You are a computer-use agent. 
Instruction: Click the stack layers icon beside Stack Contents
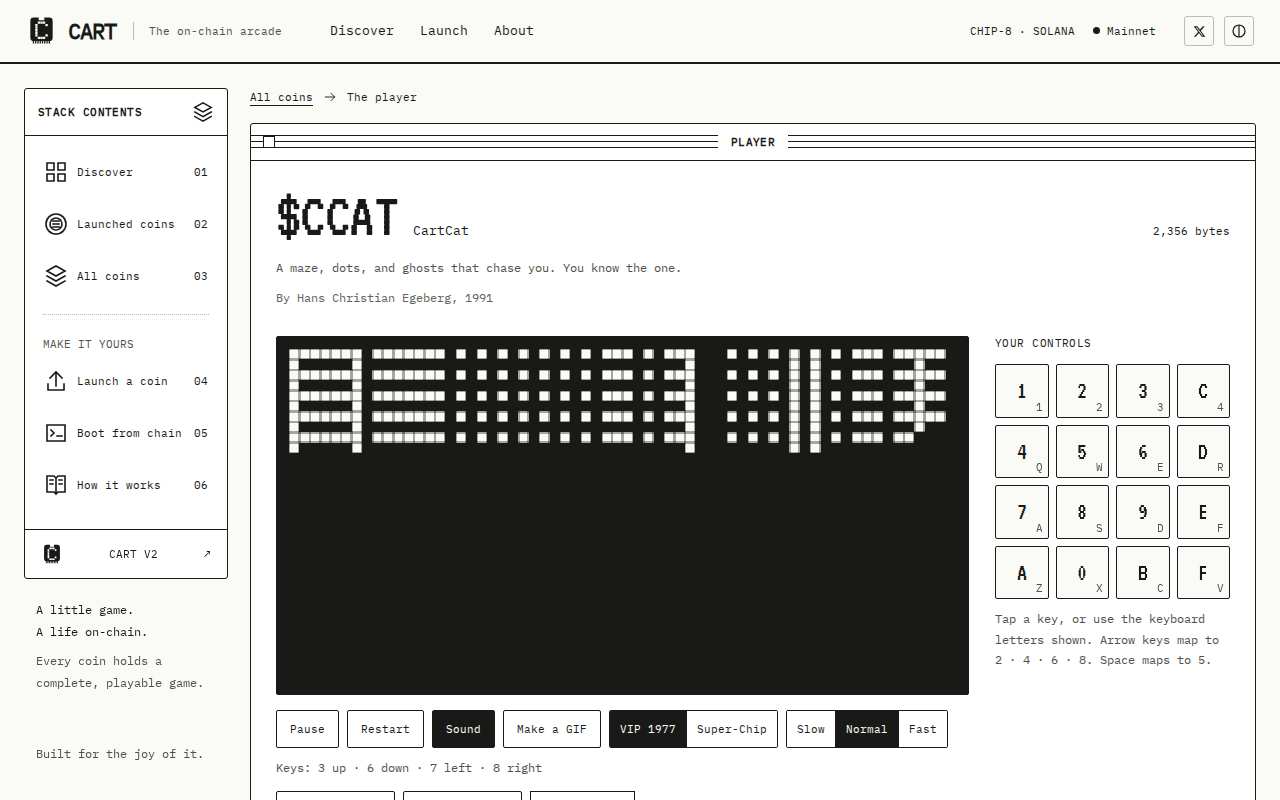pyautogui.click(x=203, y=112)
